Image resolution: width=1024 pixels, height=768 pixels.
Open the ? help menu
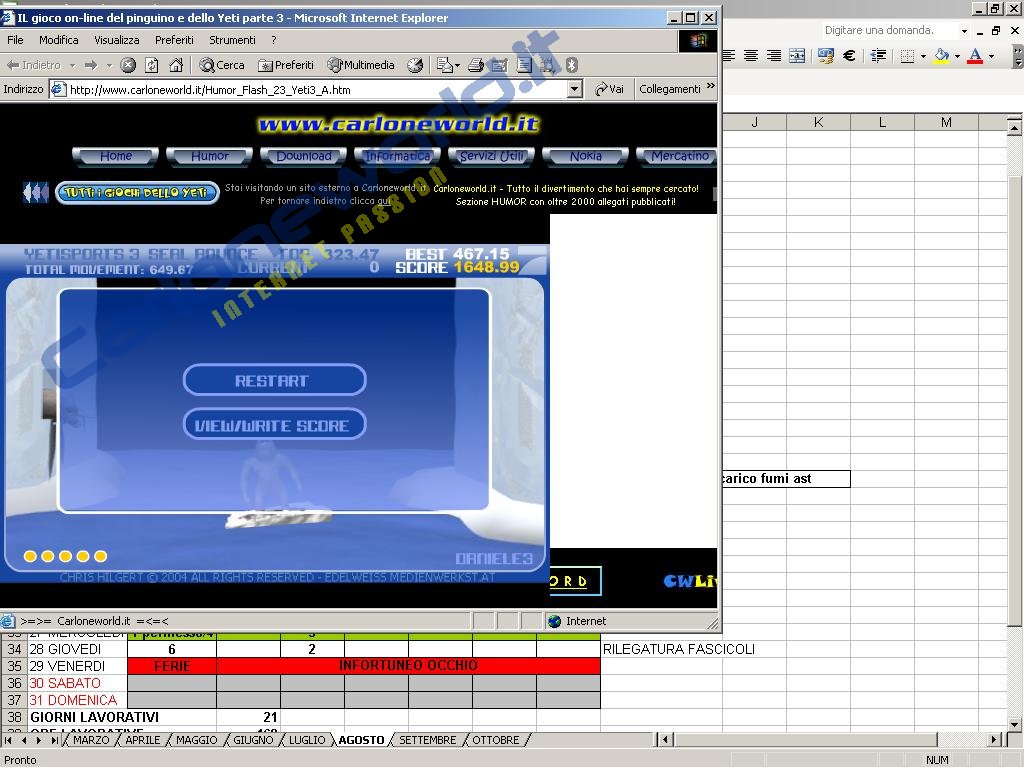tap(274, 40)
